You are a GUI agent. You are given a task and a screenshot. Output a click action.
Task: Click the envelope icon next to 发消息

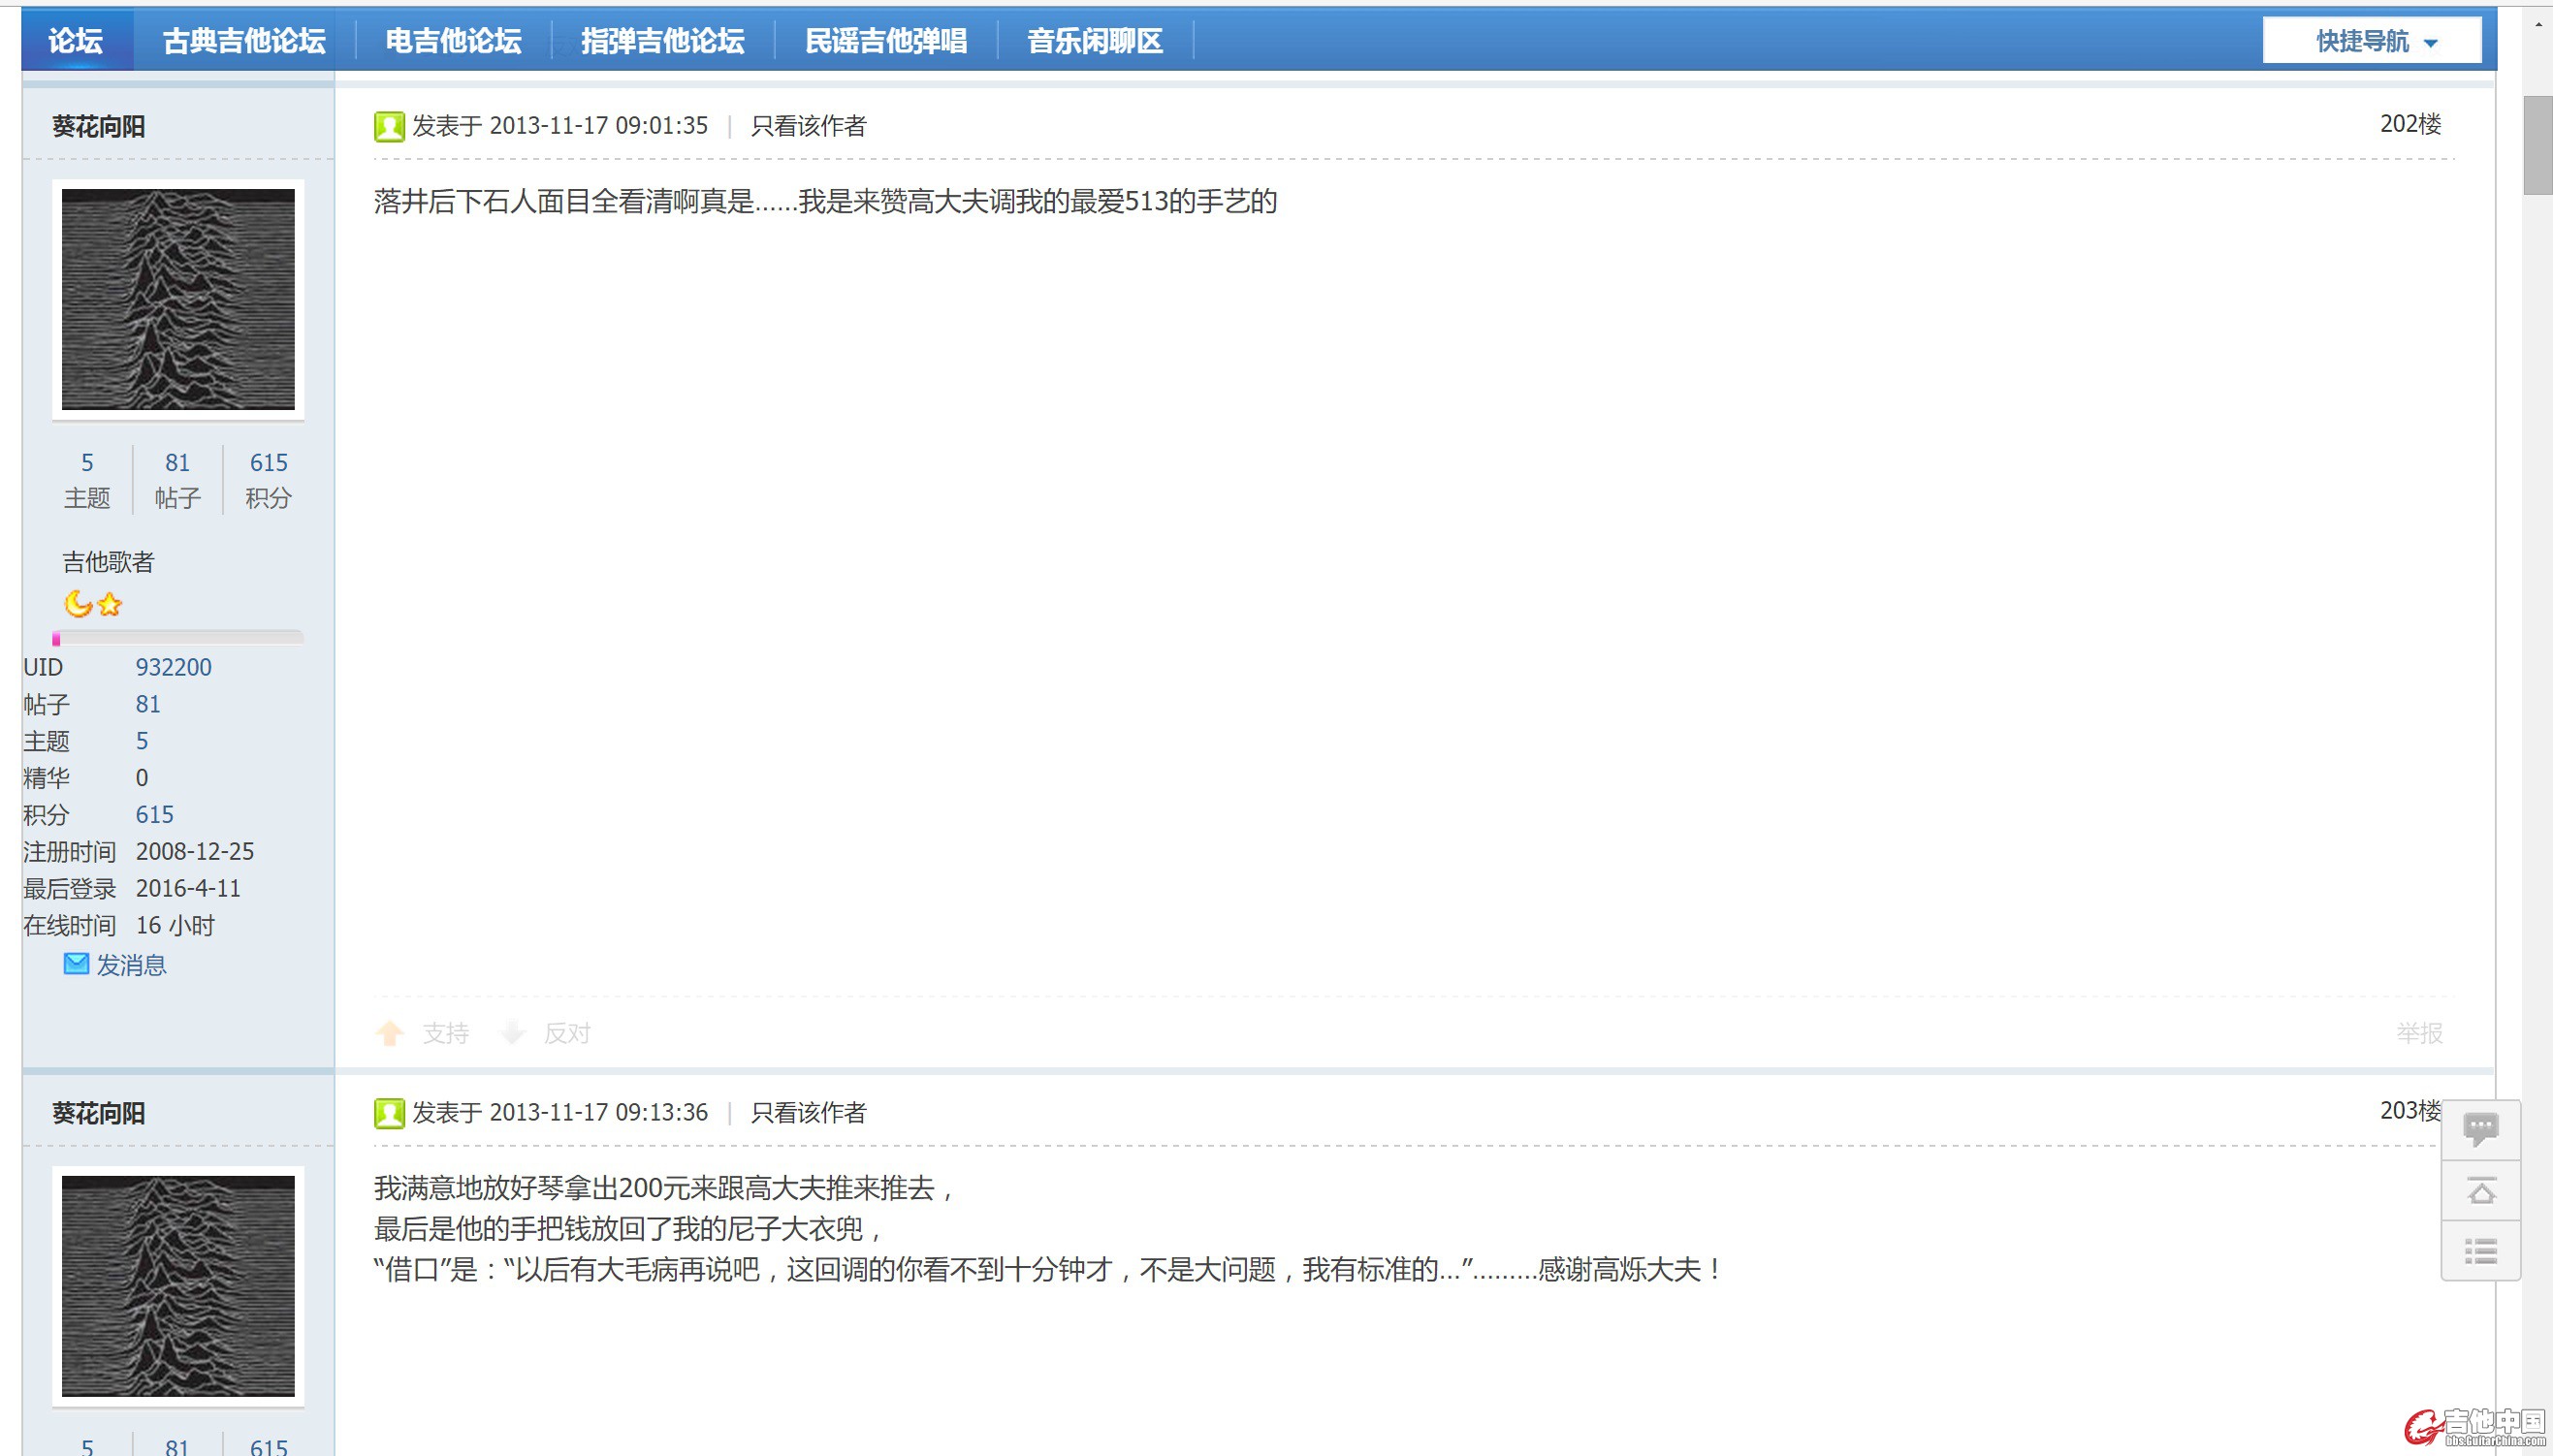click(x=76, y=964)
